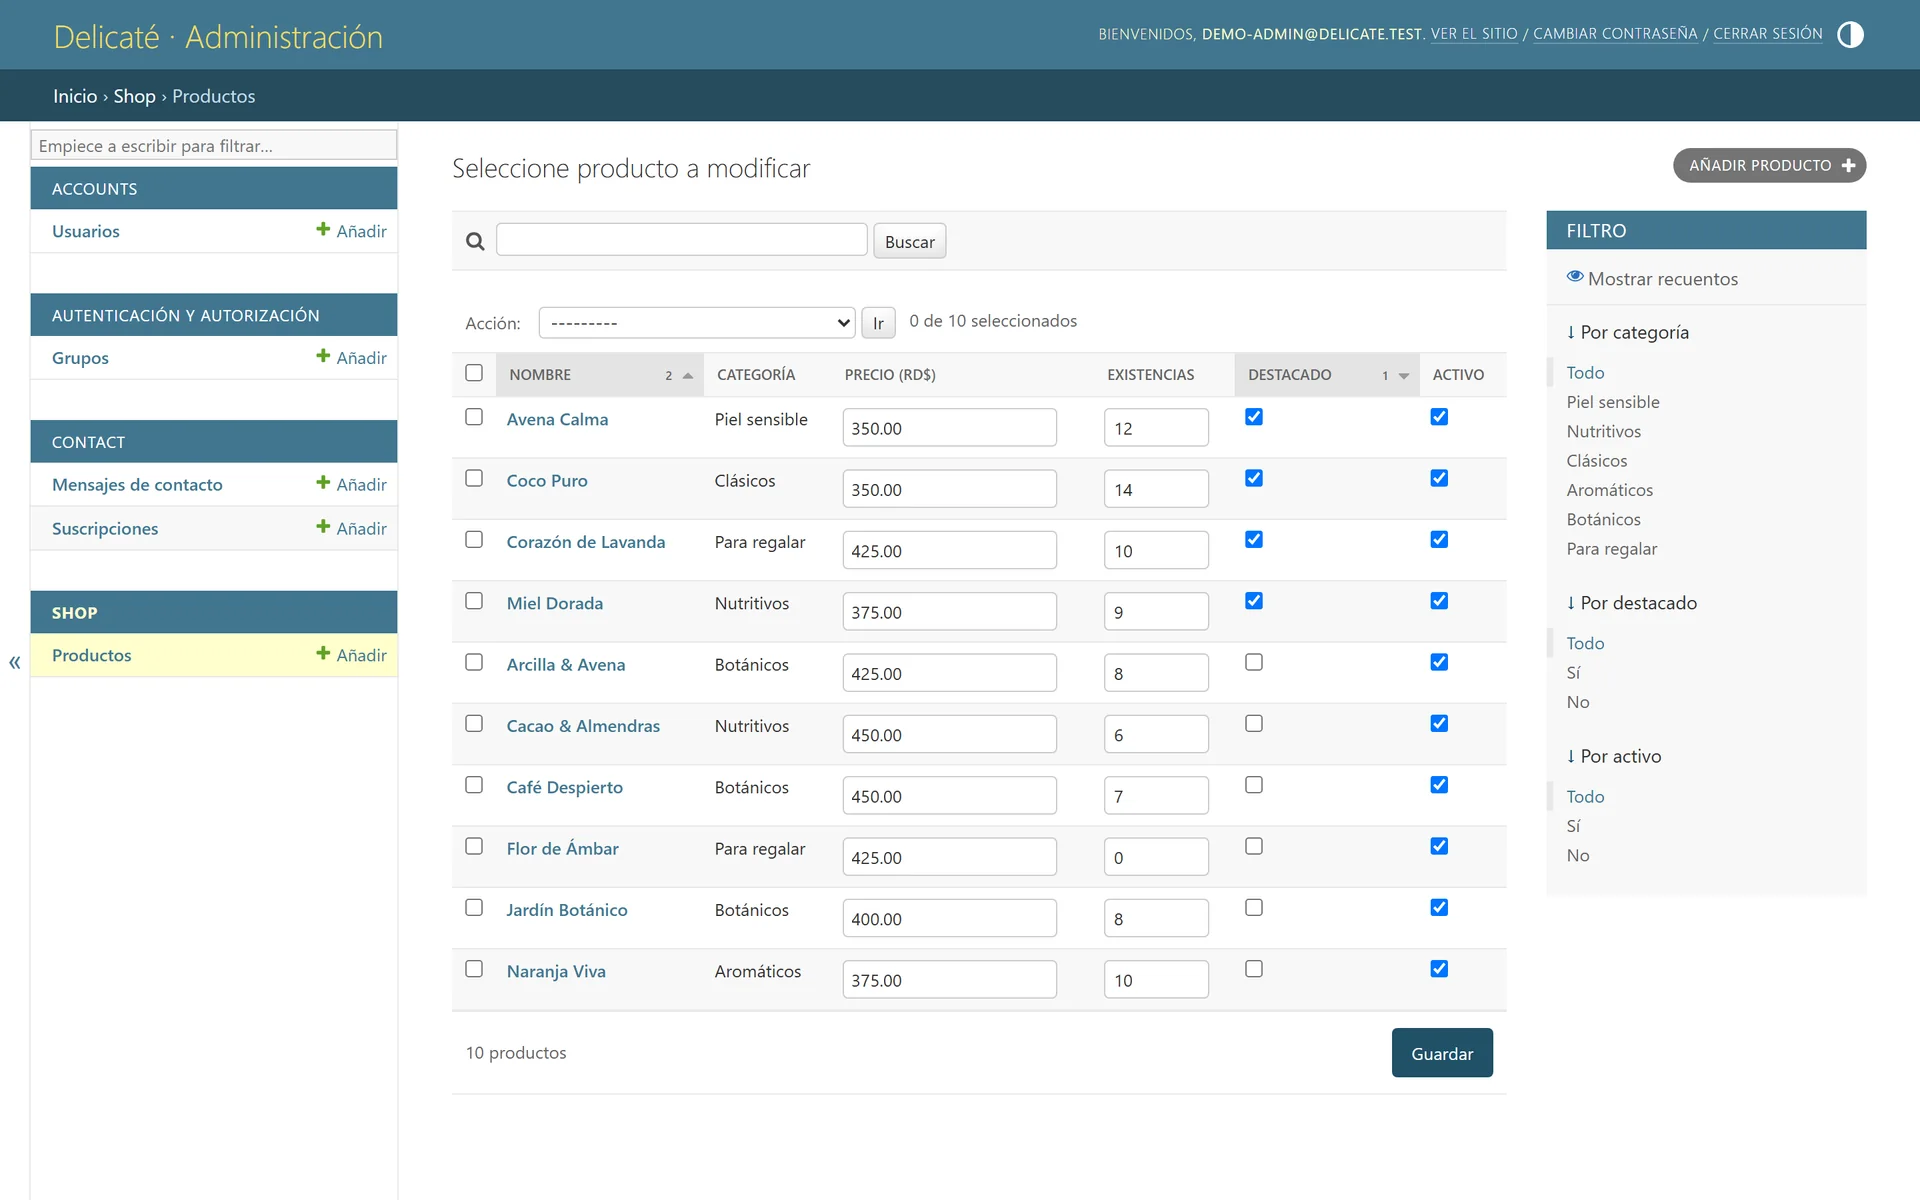The height and width of the screenshot is (1200, 1920).
Task: Click the Ir action button
Action: (x=878, y=323)
